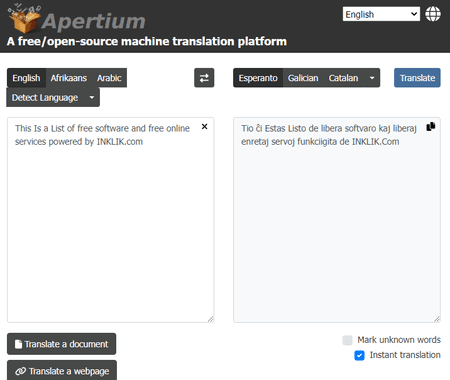The image size is (450, 380).
Task: Click the tagline 'A free/open-source machine translation platform'
Action: pyautogui.click(x=147, y=41)
